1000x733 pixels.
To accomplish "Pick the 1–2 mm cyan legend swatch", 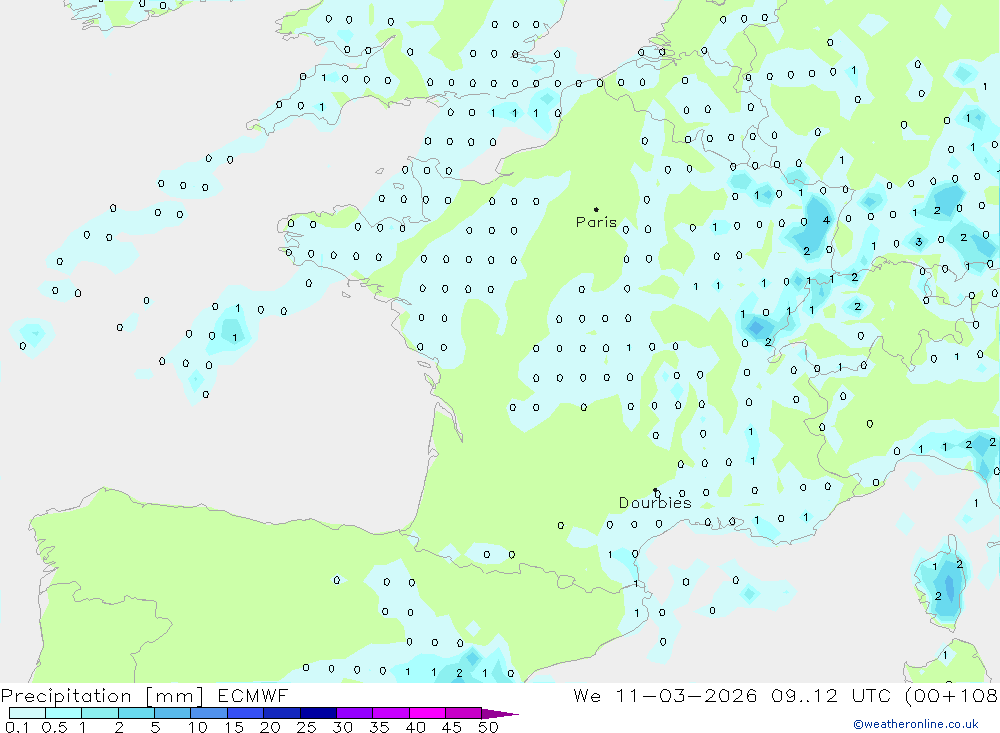I will [x=100, y=713].
